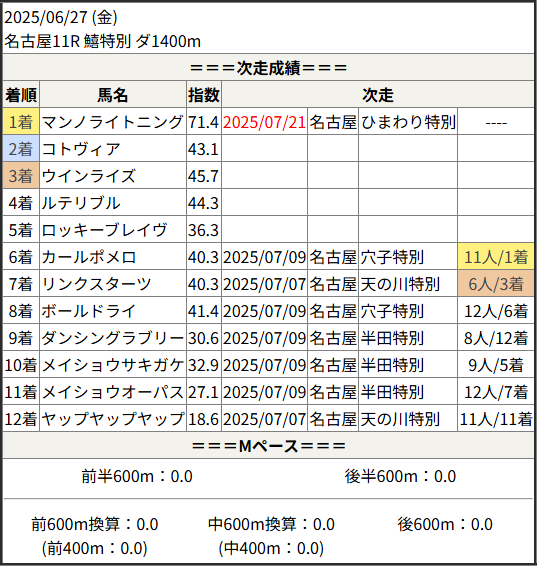Image resolution: width=537 pixels, height=566 pixels.
Task: Select the yellow 11人/1着 result cell
Action: [x=496, y=257]
